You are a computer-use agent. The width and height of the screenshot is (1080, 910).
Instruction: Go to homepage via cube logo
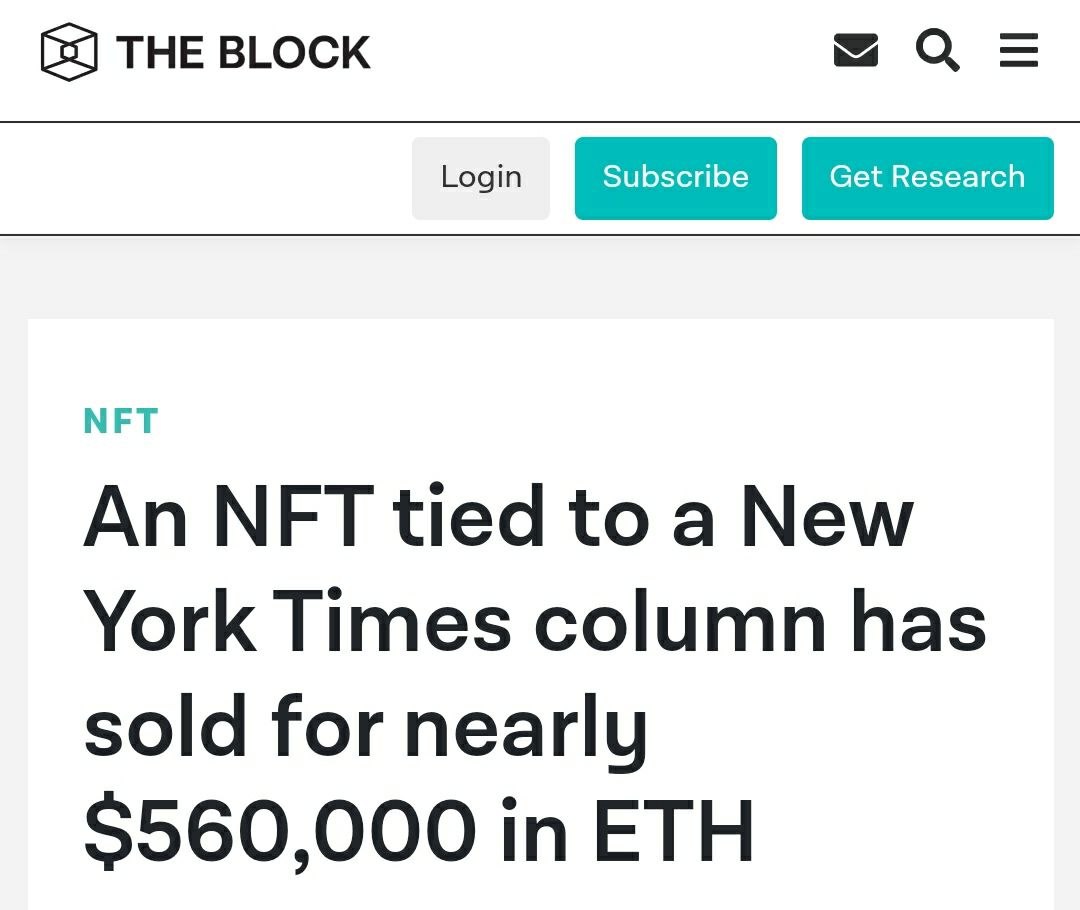[69, 52]
